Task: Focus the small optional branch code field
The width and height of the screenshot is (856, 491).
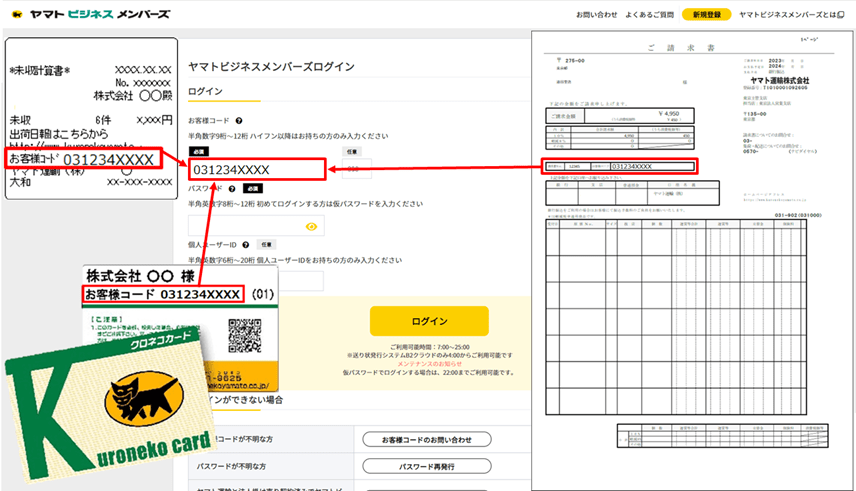Action: (357, 169)
